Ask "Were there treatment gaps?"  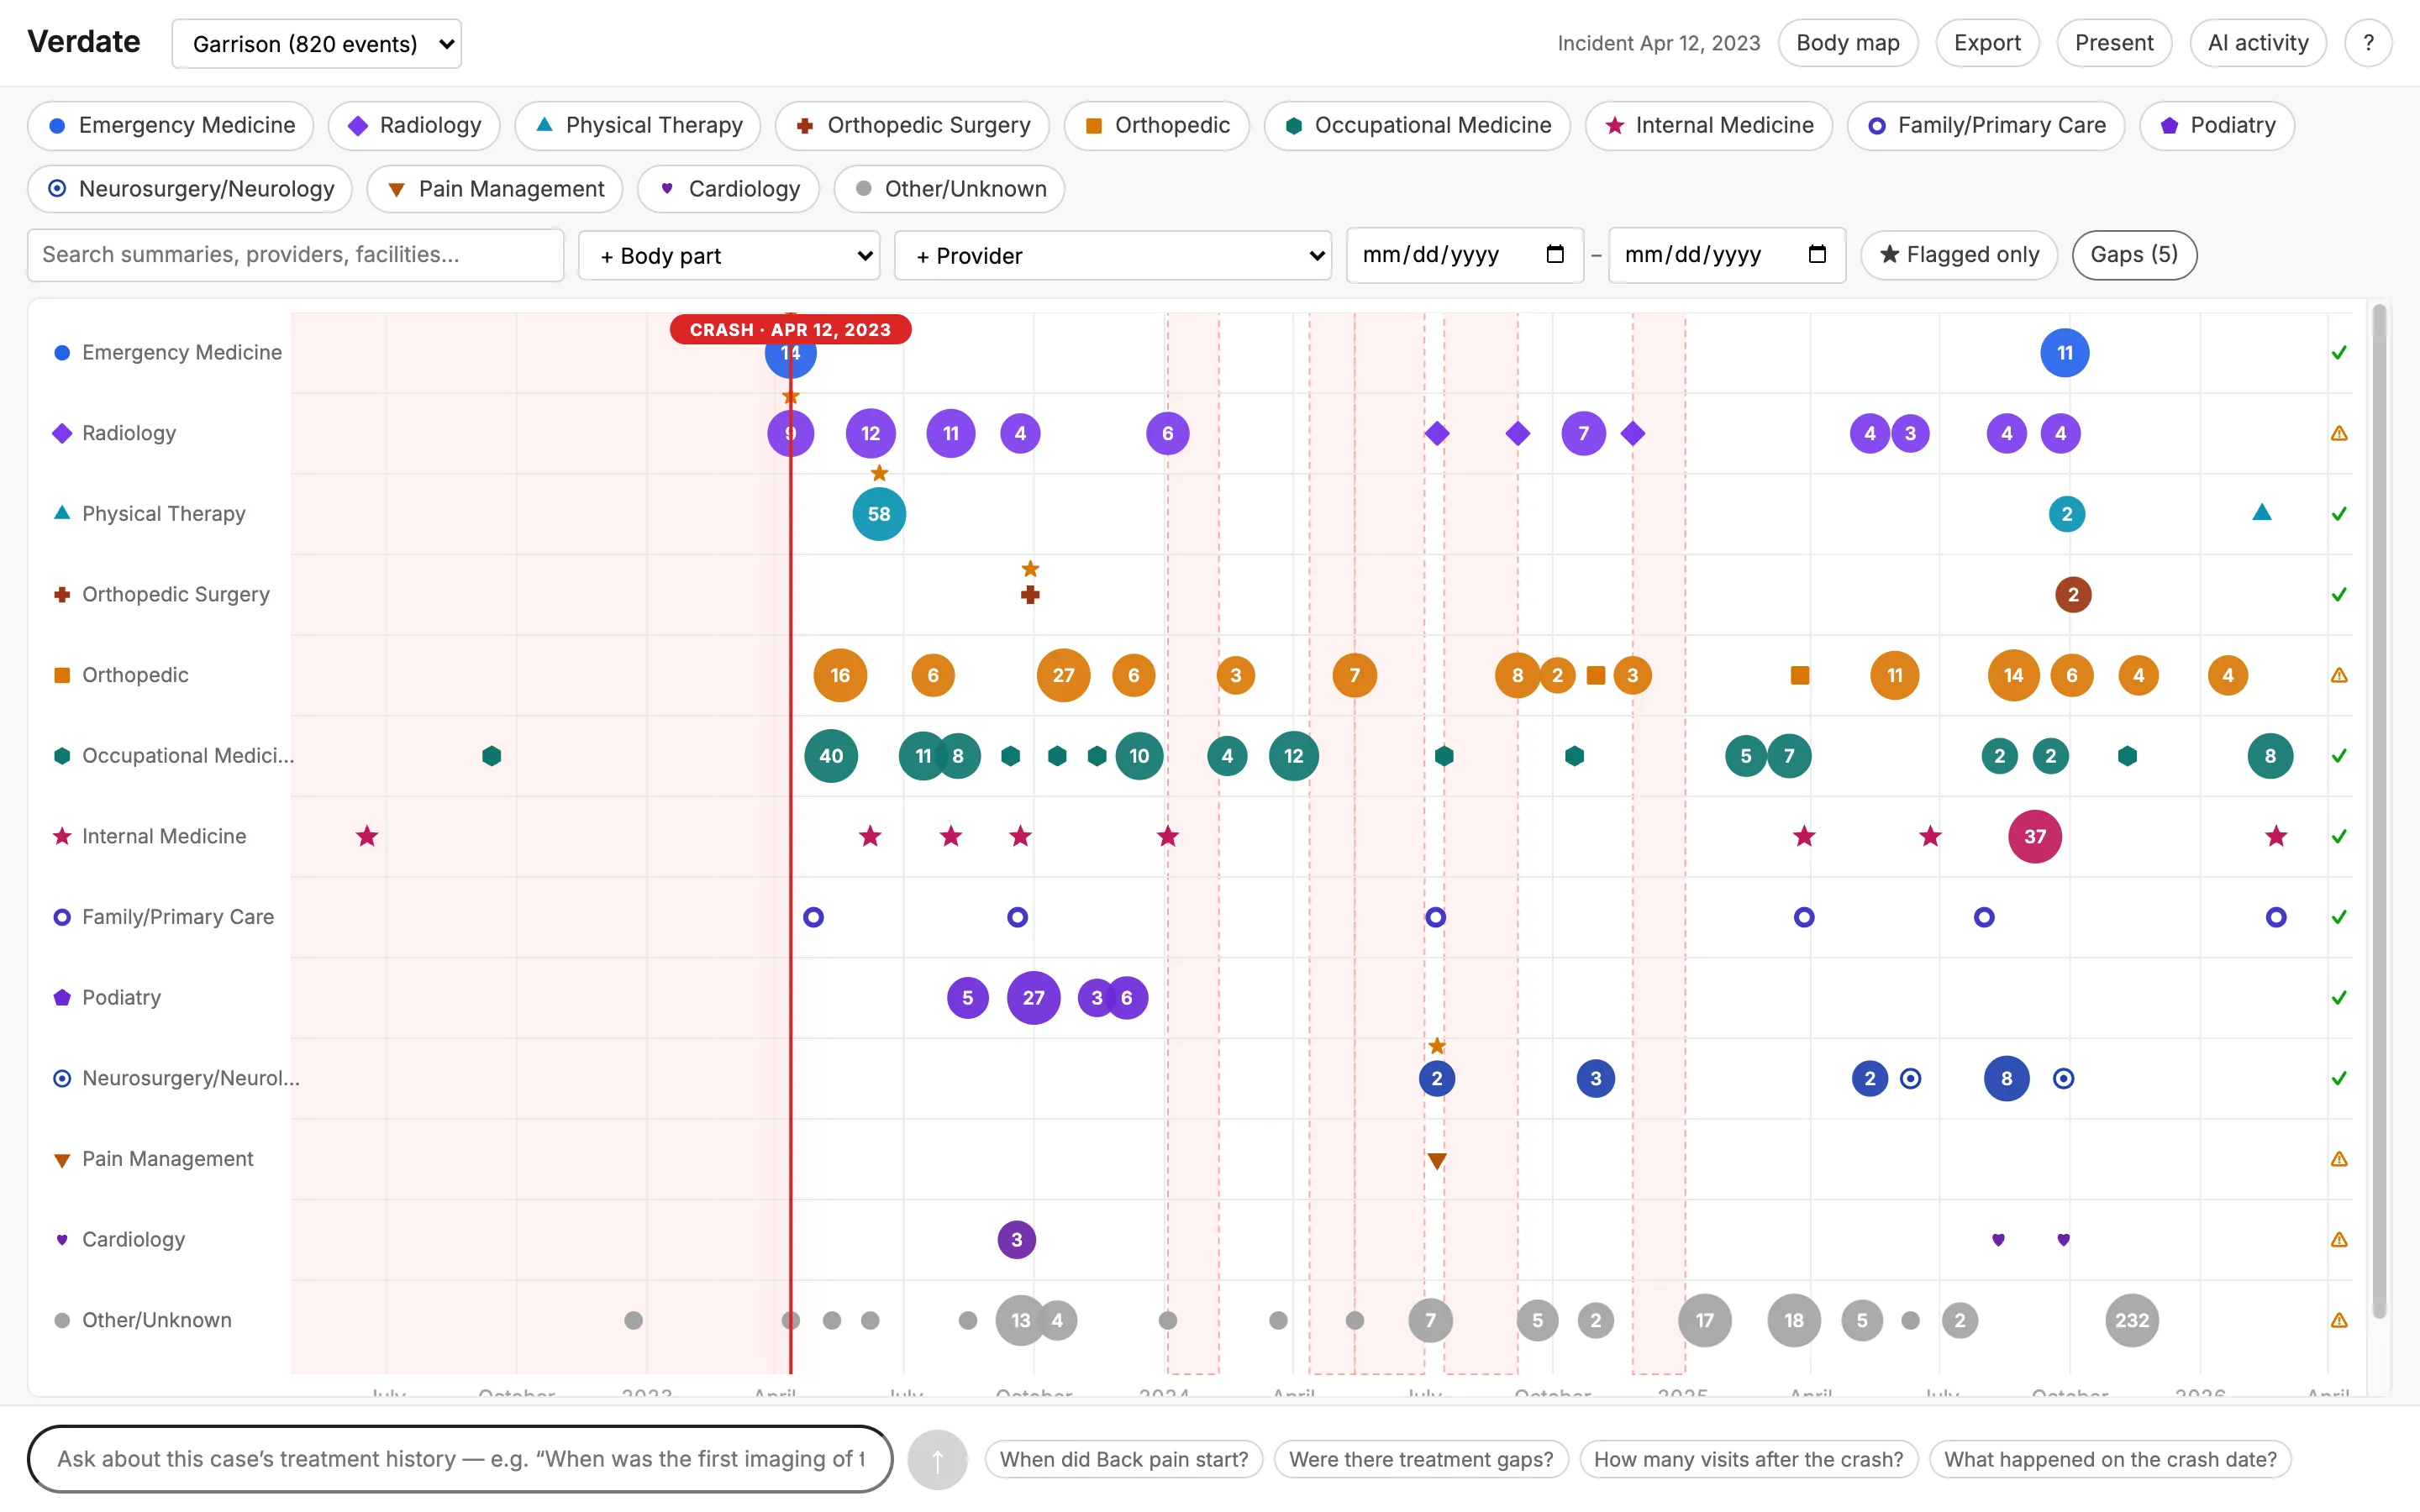1421,1460
